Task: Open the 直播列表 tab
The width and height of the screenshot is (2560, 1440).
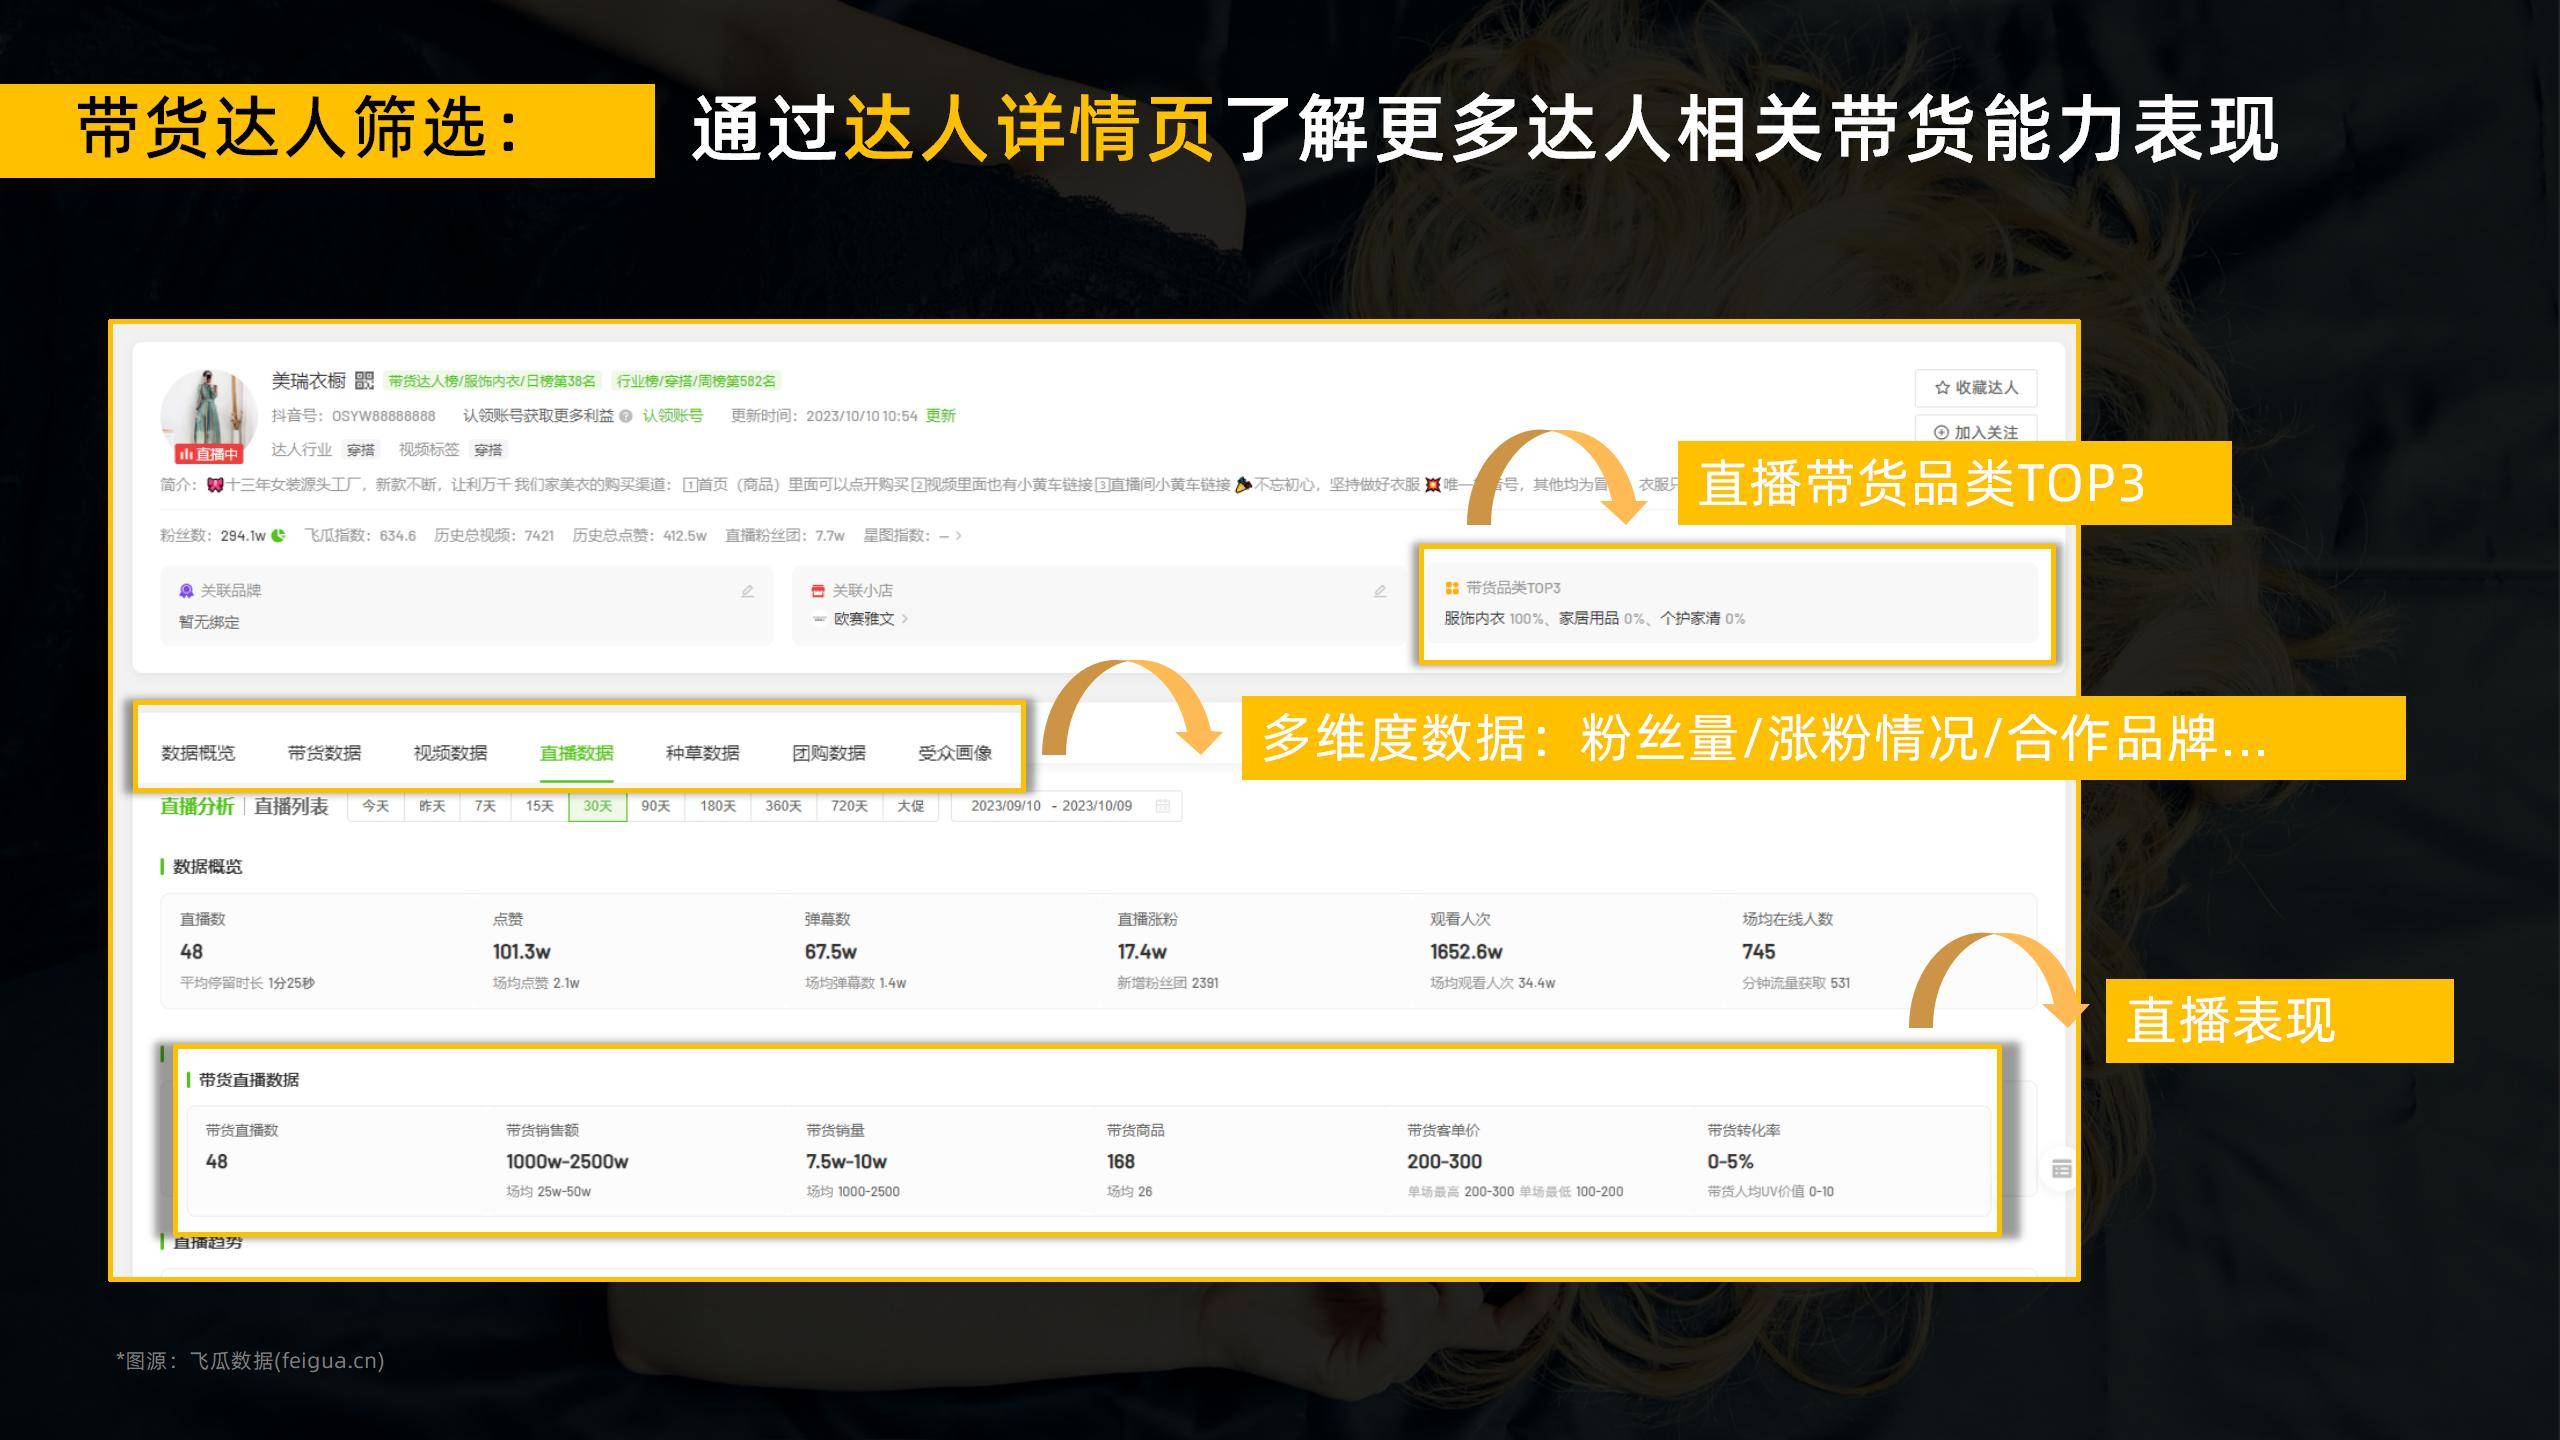Action: click(292, 807)
